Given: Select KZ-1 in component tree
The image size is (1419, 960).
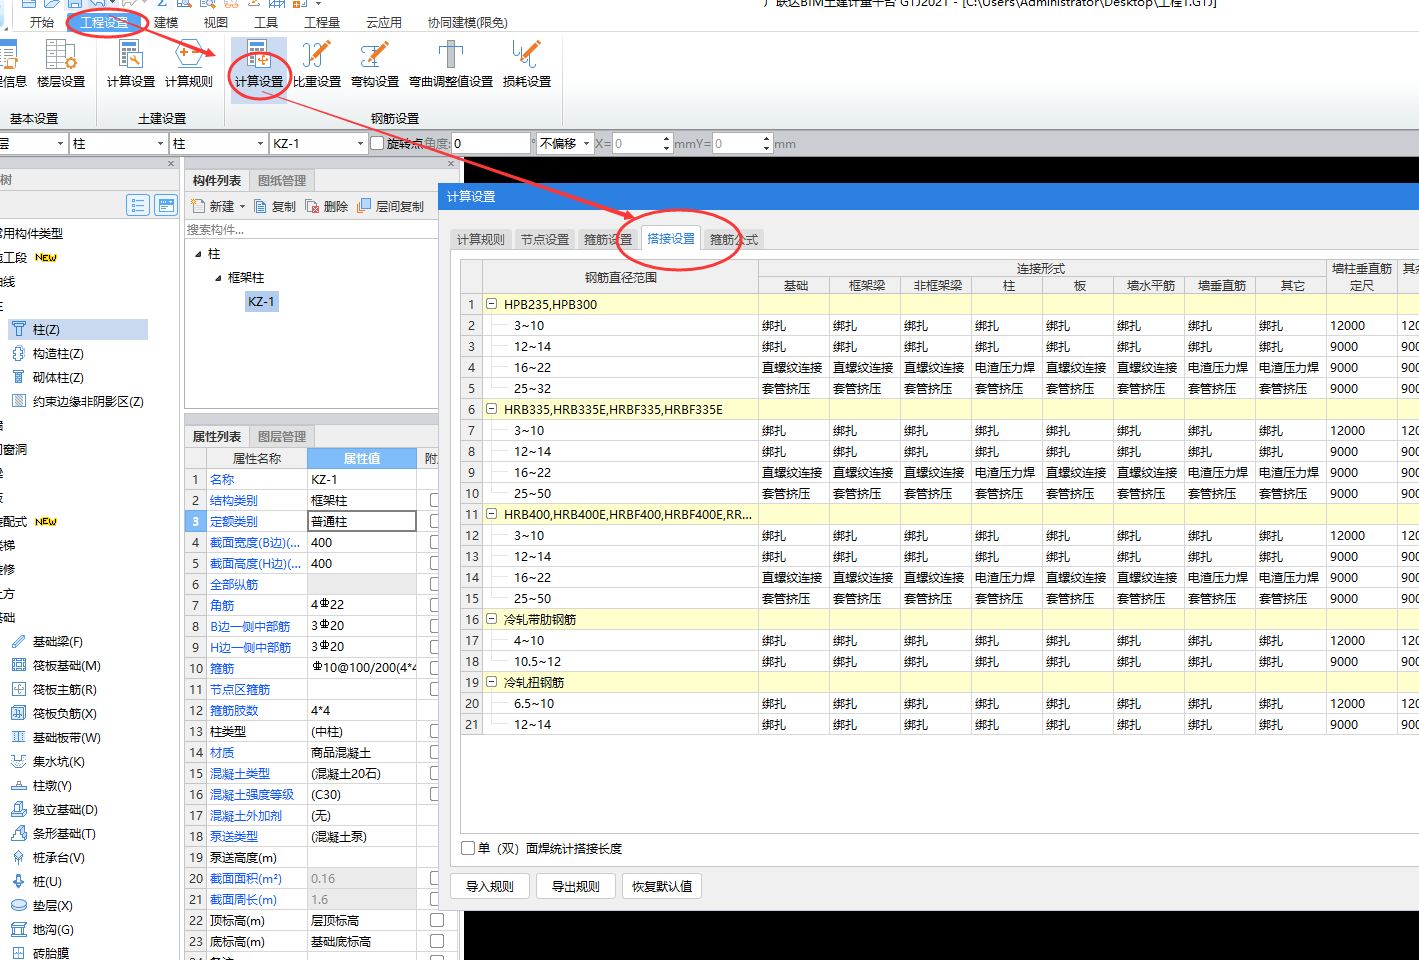Looking at the screenshot, I should (x=261, y=301).
